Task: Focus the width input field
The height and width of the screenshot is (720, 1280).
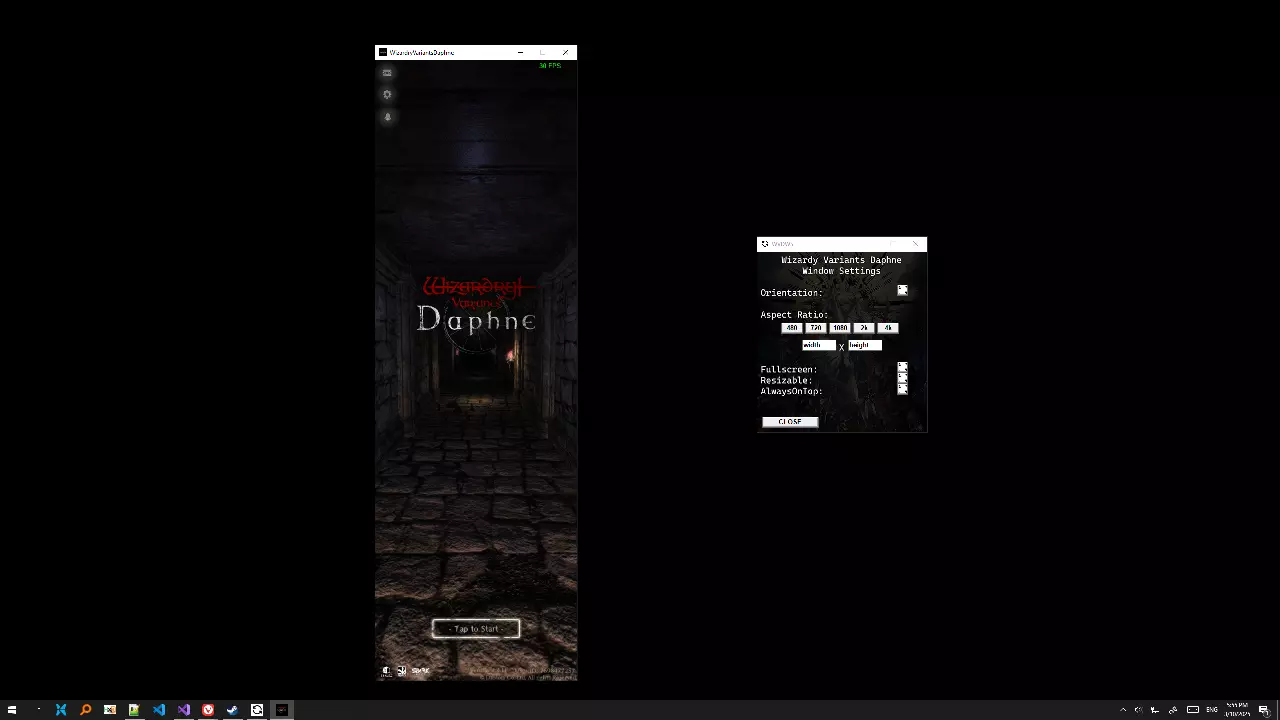Action: point(818,345)
